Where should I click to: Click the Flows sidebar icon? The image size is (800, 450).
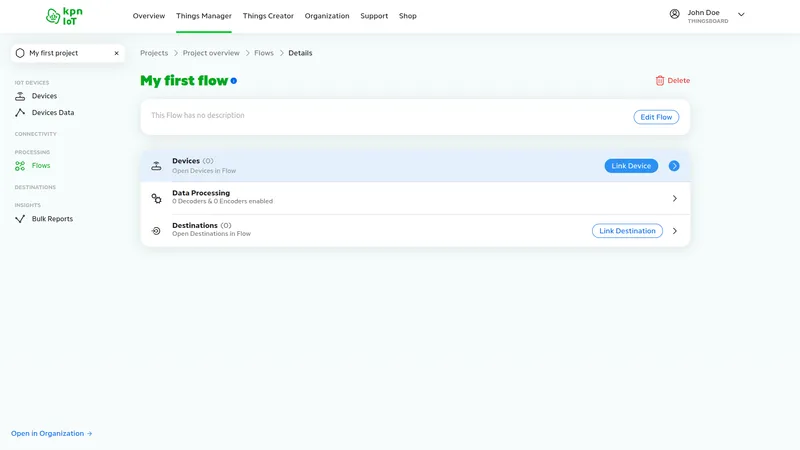click(20, 166)
